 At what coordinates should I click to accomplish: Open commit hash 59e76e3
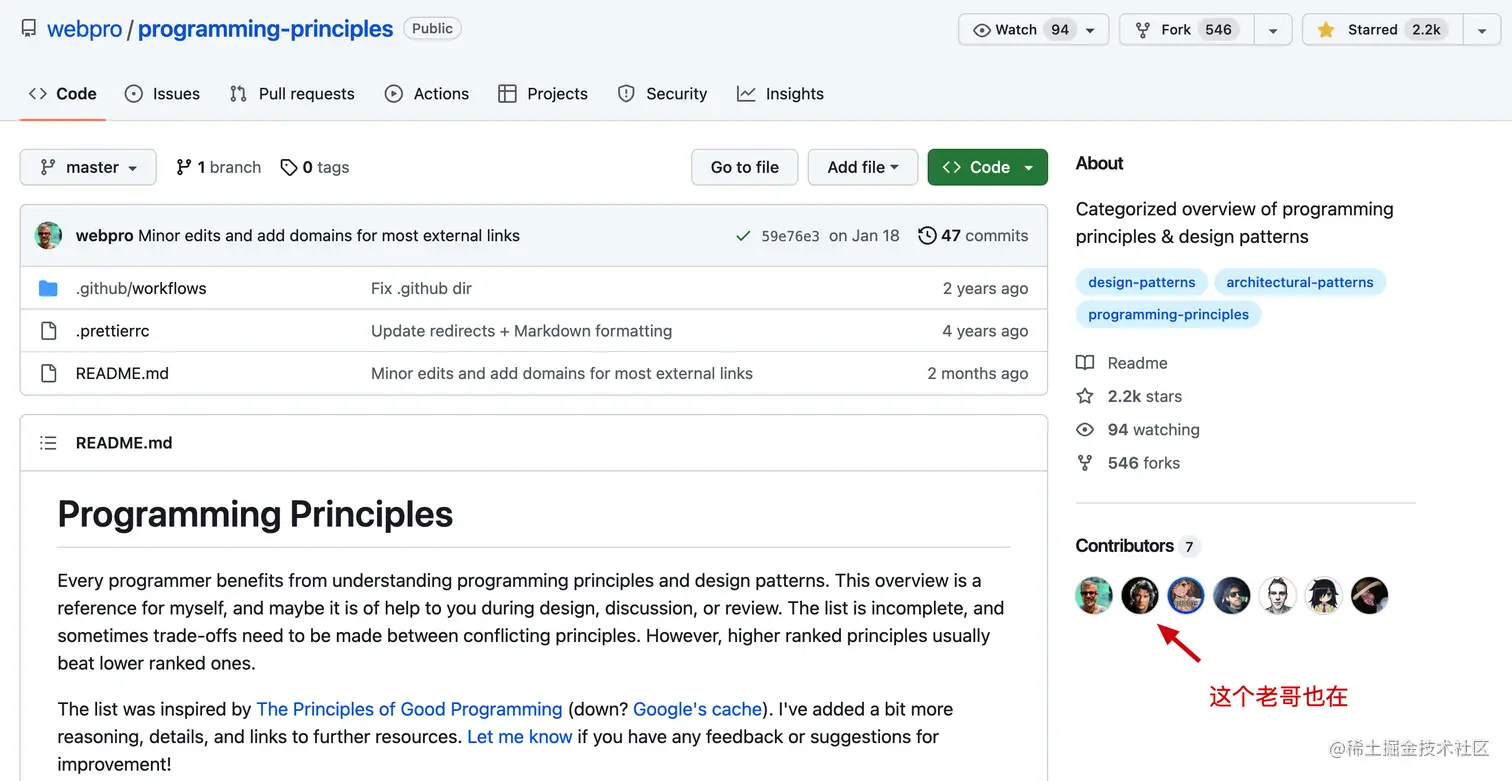(x=790, y=236)
